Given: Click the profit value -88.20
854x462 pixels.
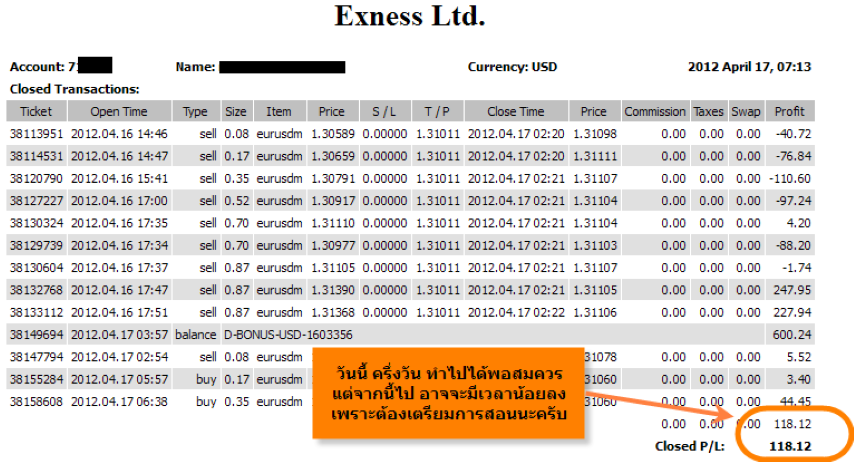Looking at the screenshot, I should [x=794, y=246].
